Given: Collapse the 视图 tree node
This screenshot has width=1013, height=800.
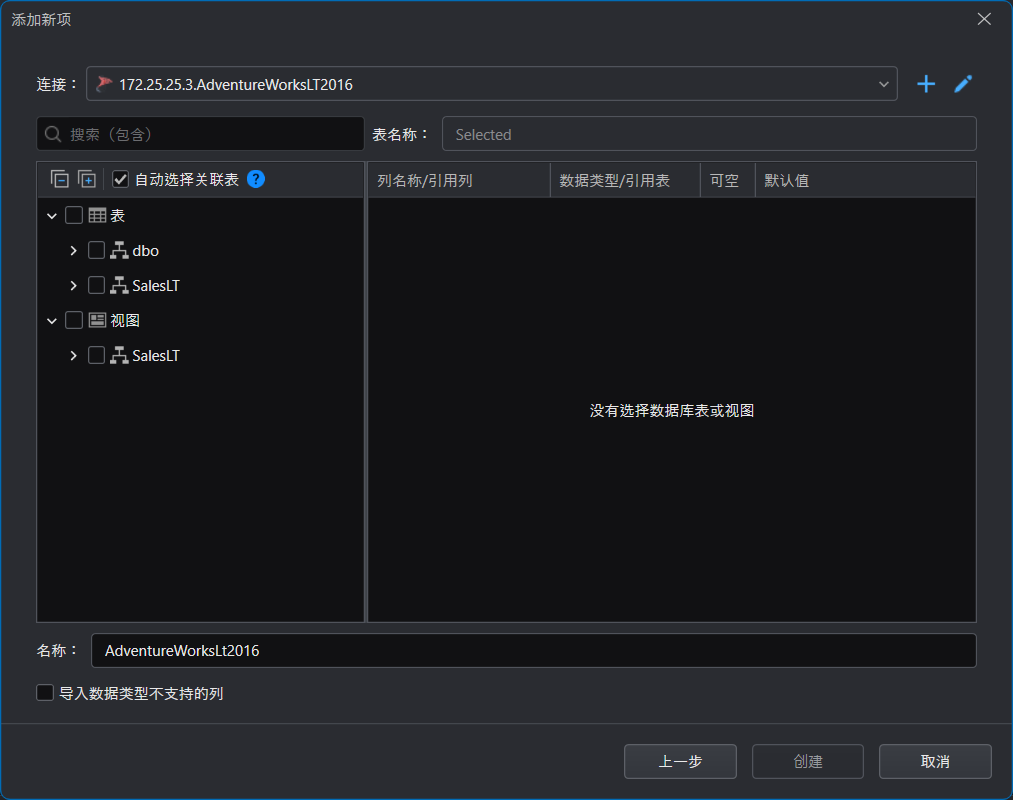Looking at the screenshot, I should (x=52, y=321).
